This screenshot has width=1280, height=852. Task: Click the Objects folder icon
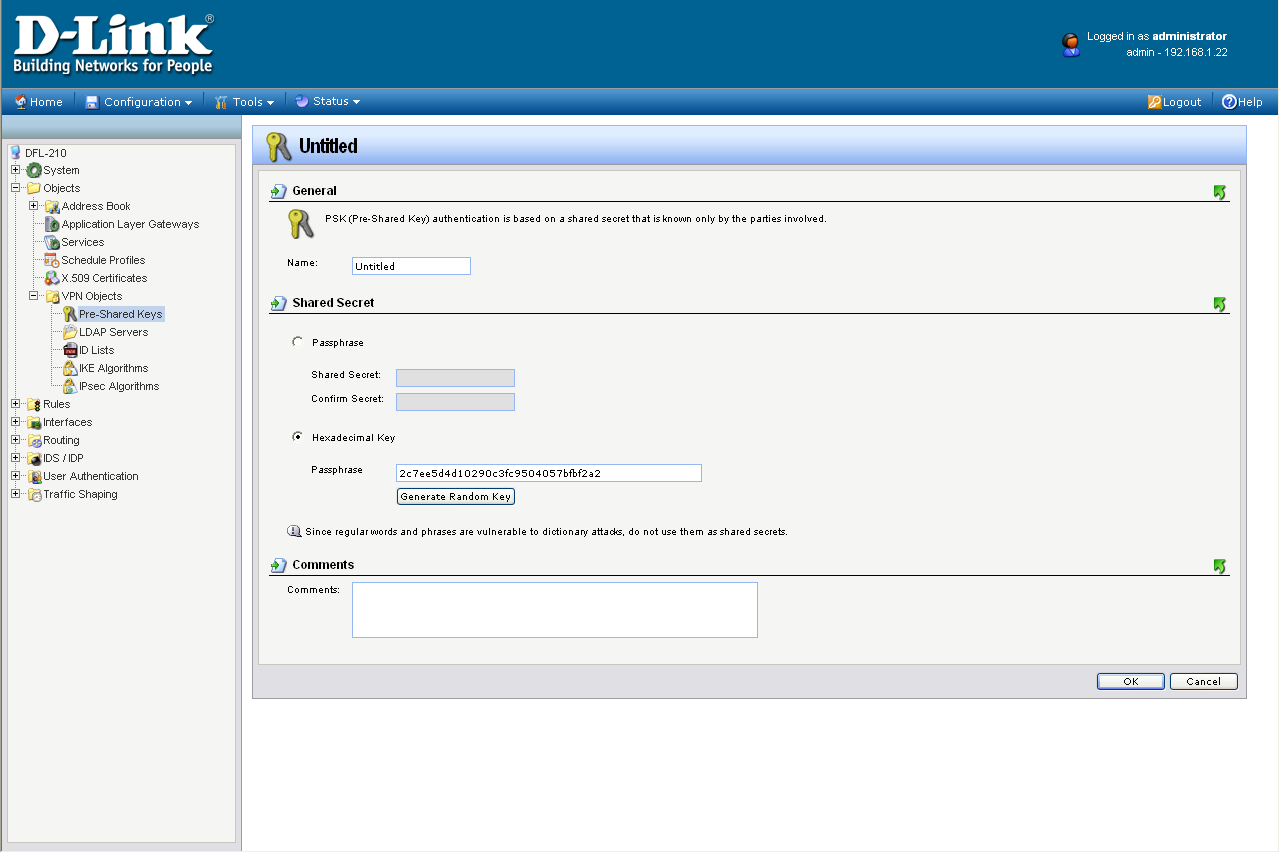pyautogui.click(x=34, y=188)
